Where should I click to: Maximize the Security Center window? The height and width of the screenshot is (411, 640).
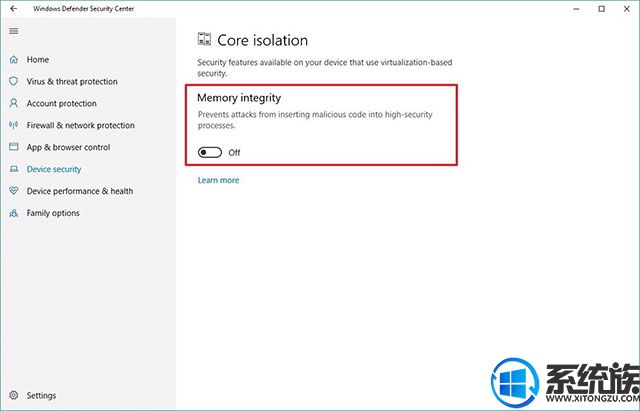pos(602,9)
